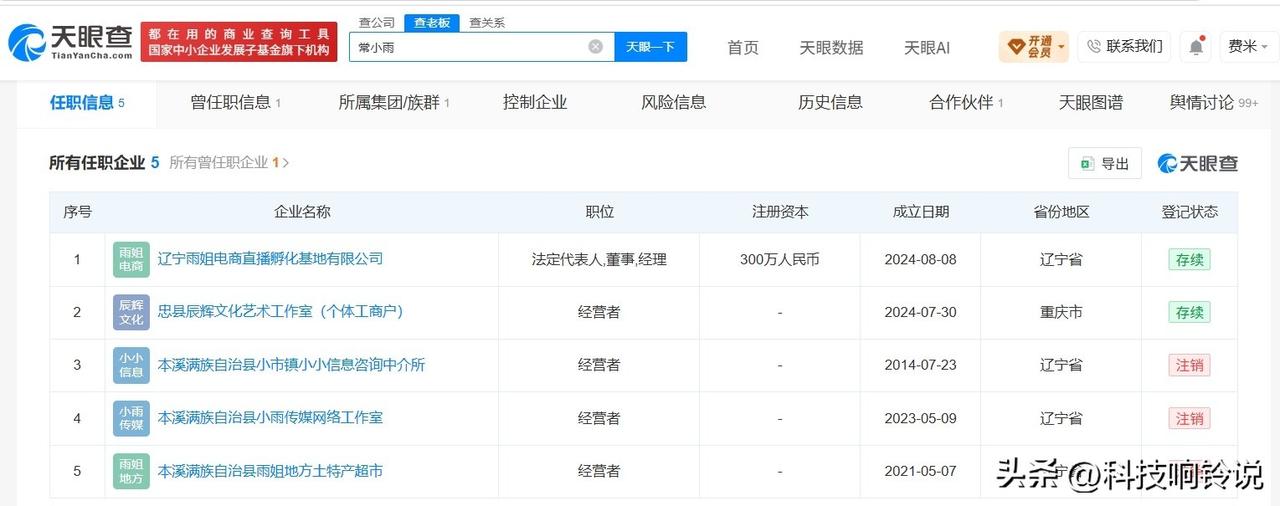Click the date 2014-07-23
This screenshot has height=506, width=1280.
(x=920, y=365)
